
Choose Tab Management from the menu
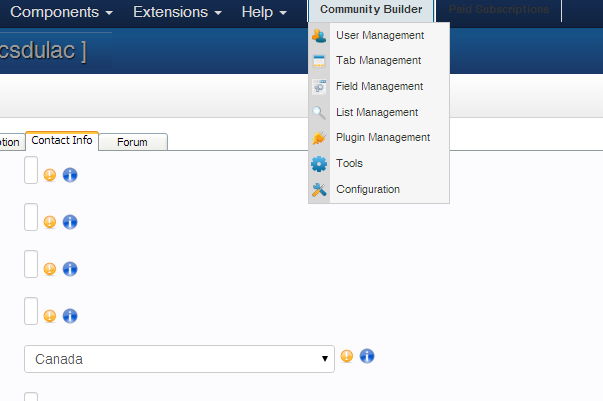[x=379, y=61]
